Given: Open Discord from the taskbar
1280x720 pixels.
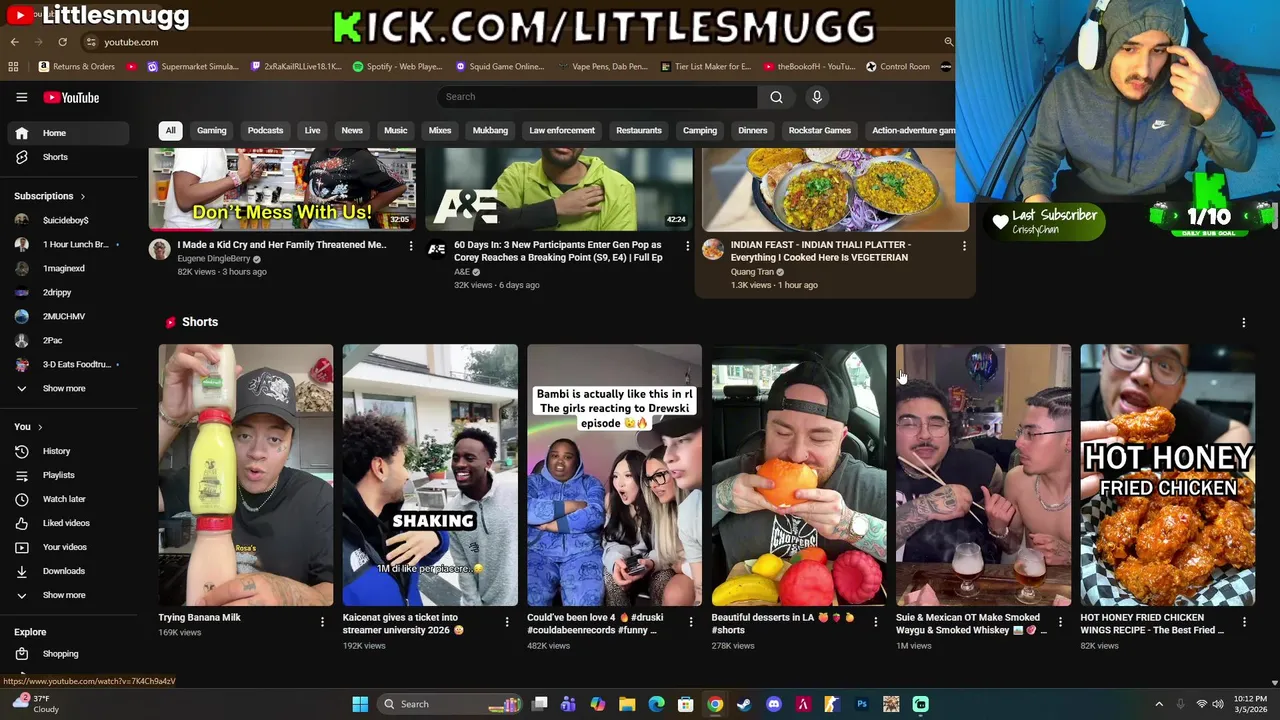Looking at the screenshot, I should [773, 704].
